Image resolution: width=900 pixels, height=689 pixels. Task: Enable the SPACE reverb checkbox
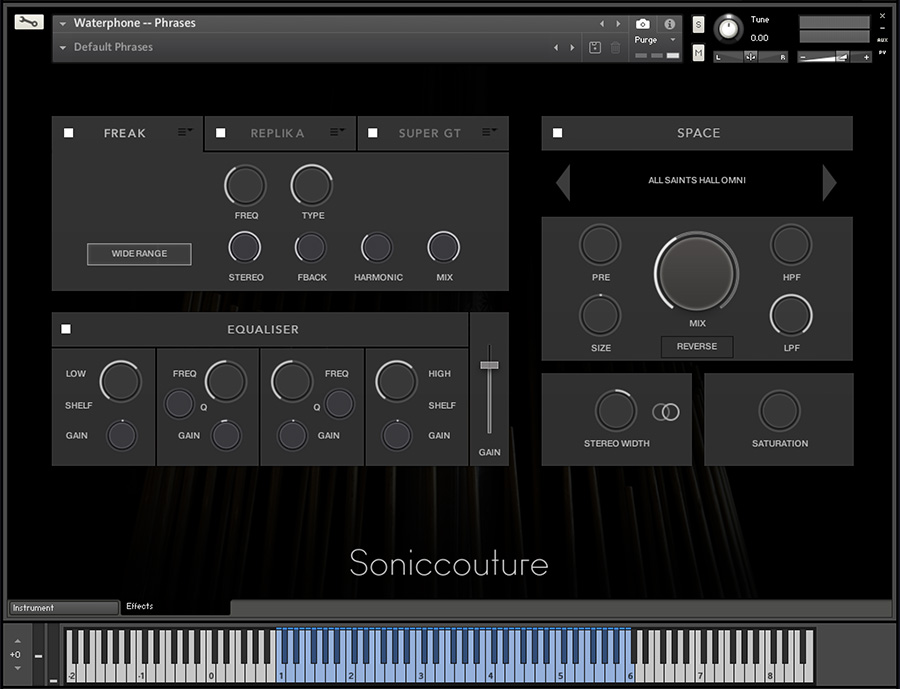(x=557, y=133)
